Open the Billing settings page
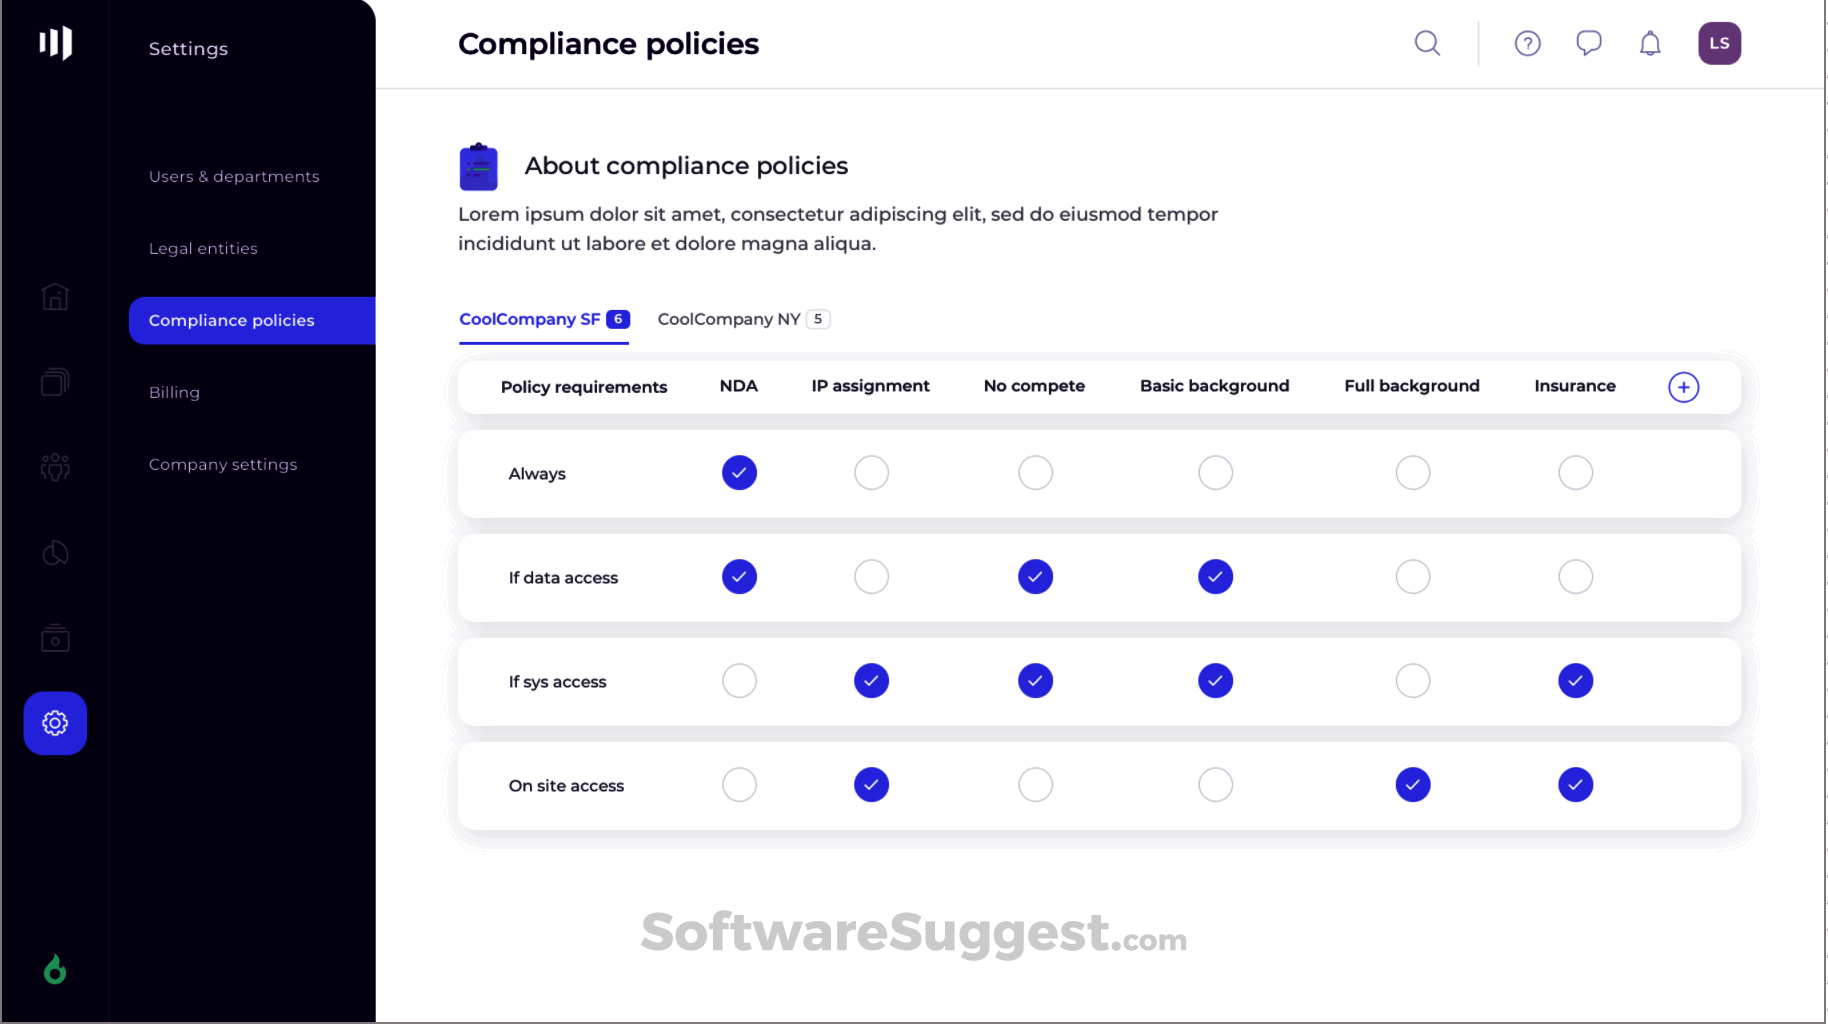Screen dimensions: 1828x1030 point(174,393)
